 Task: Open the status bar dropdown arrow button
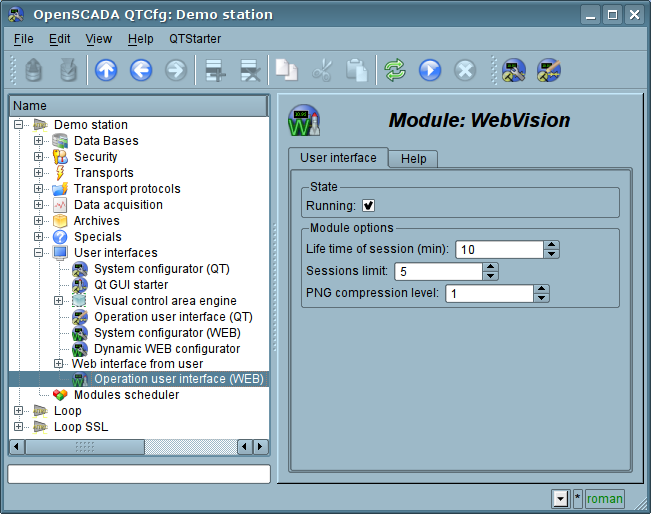coord(560,499)
